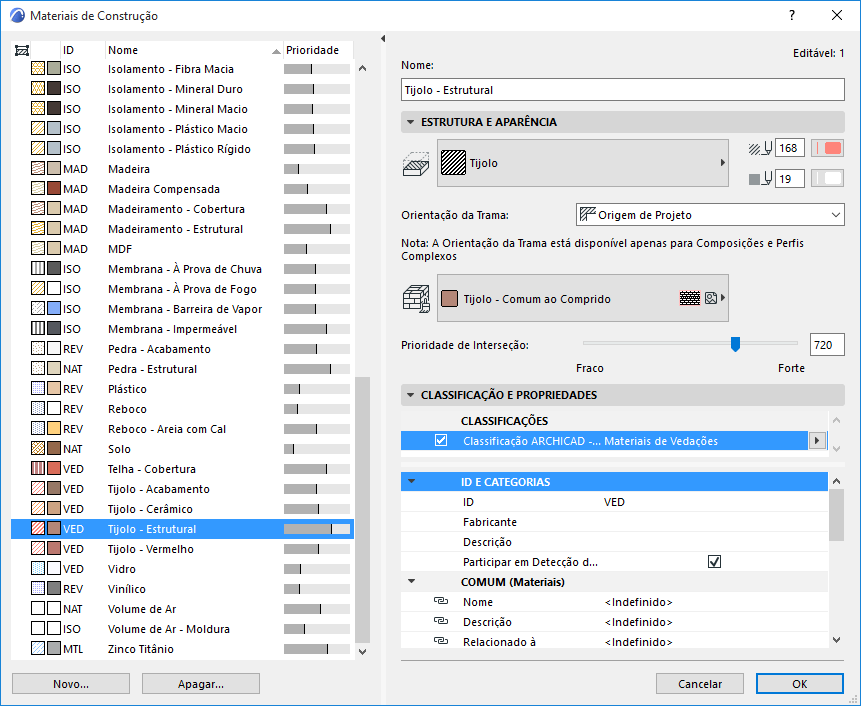Toggle Participar em Detecção checkbox
Image resolution: width=861 pixels, height=706 pixels.
coord(714,562)
